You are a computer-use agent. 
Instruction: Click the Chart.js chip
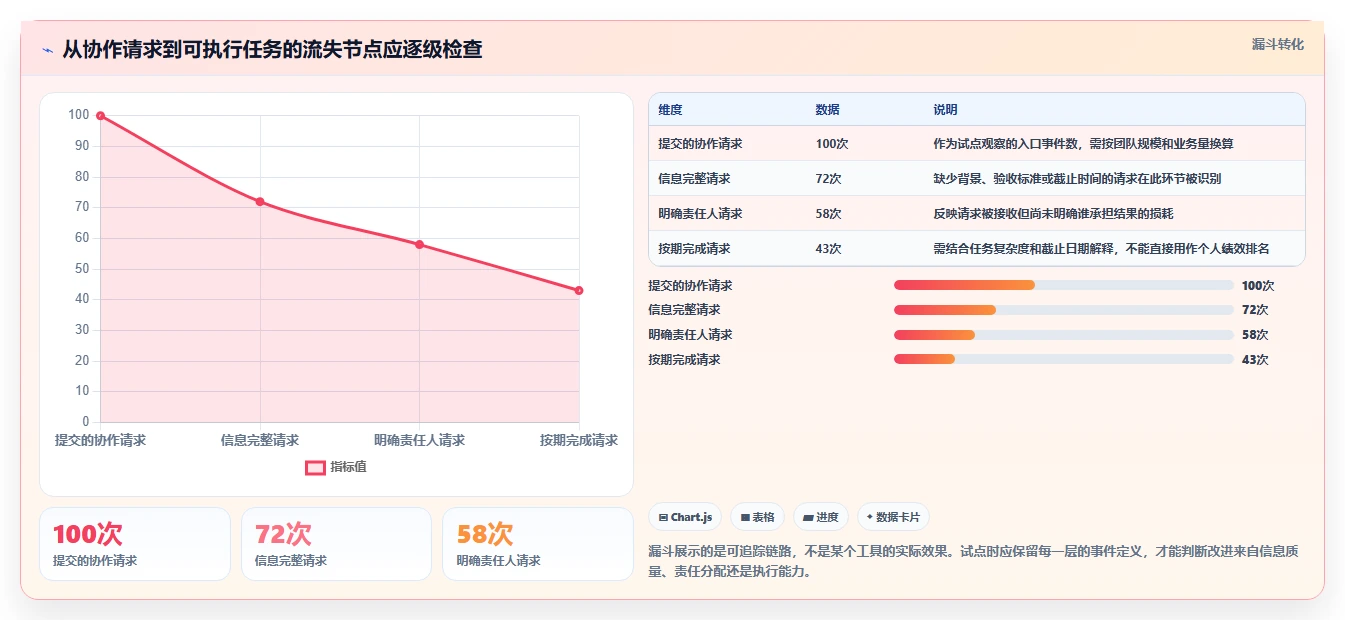click(685, 517)
